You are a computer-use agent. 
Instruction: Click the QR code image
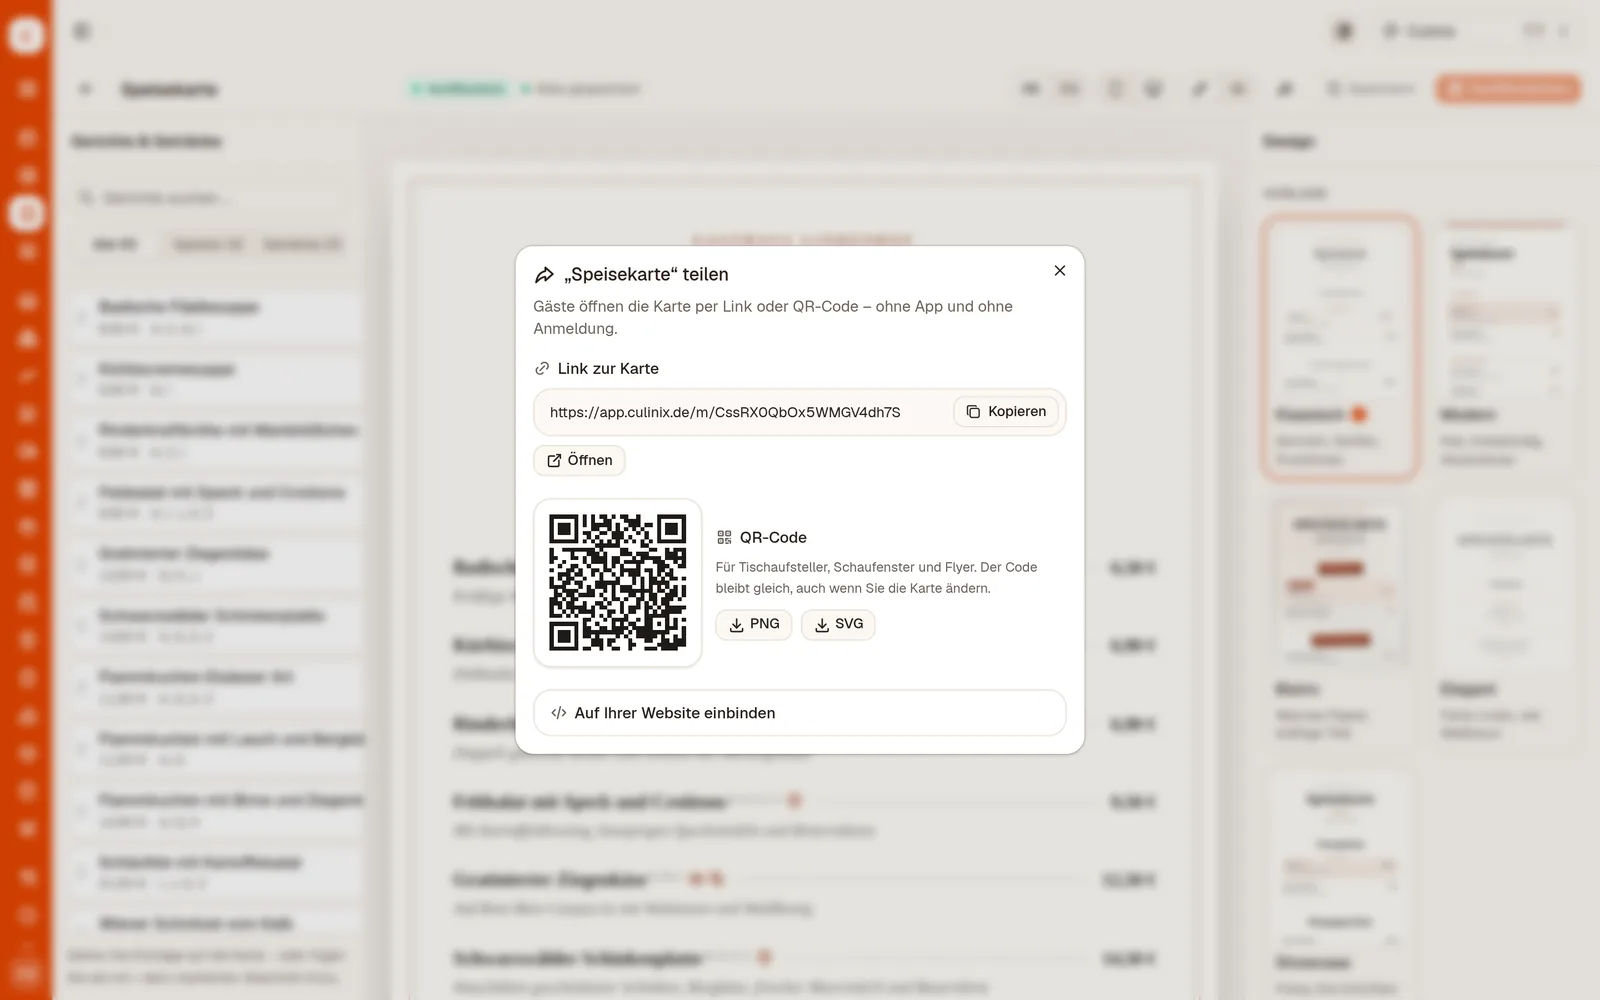pos(618,583)
